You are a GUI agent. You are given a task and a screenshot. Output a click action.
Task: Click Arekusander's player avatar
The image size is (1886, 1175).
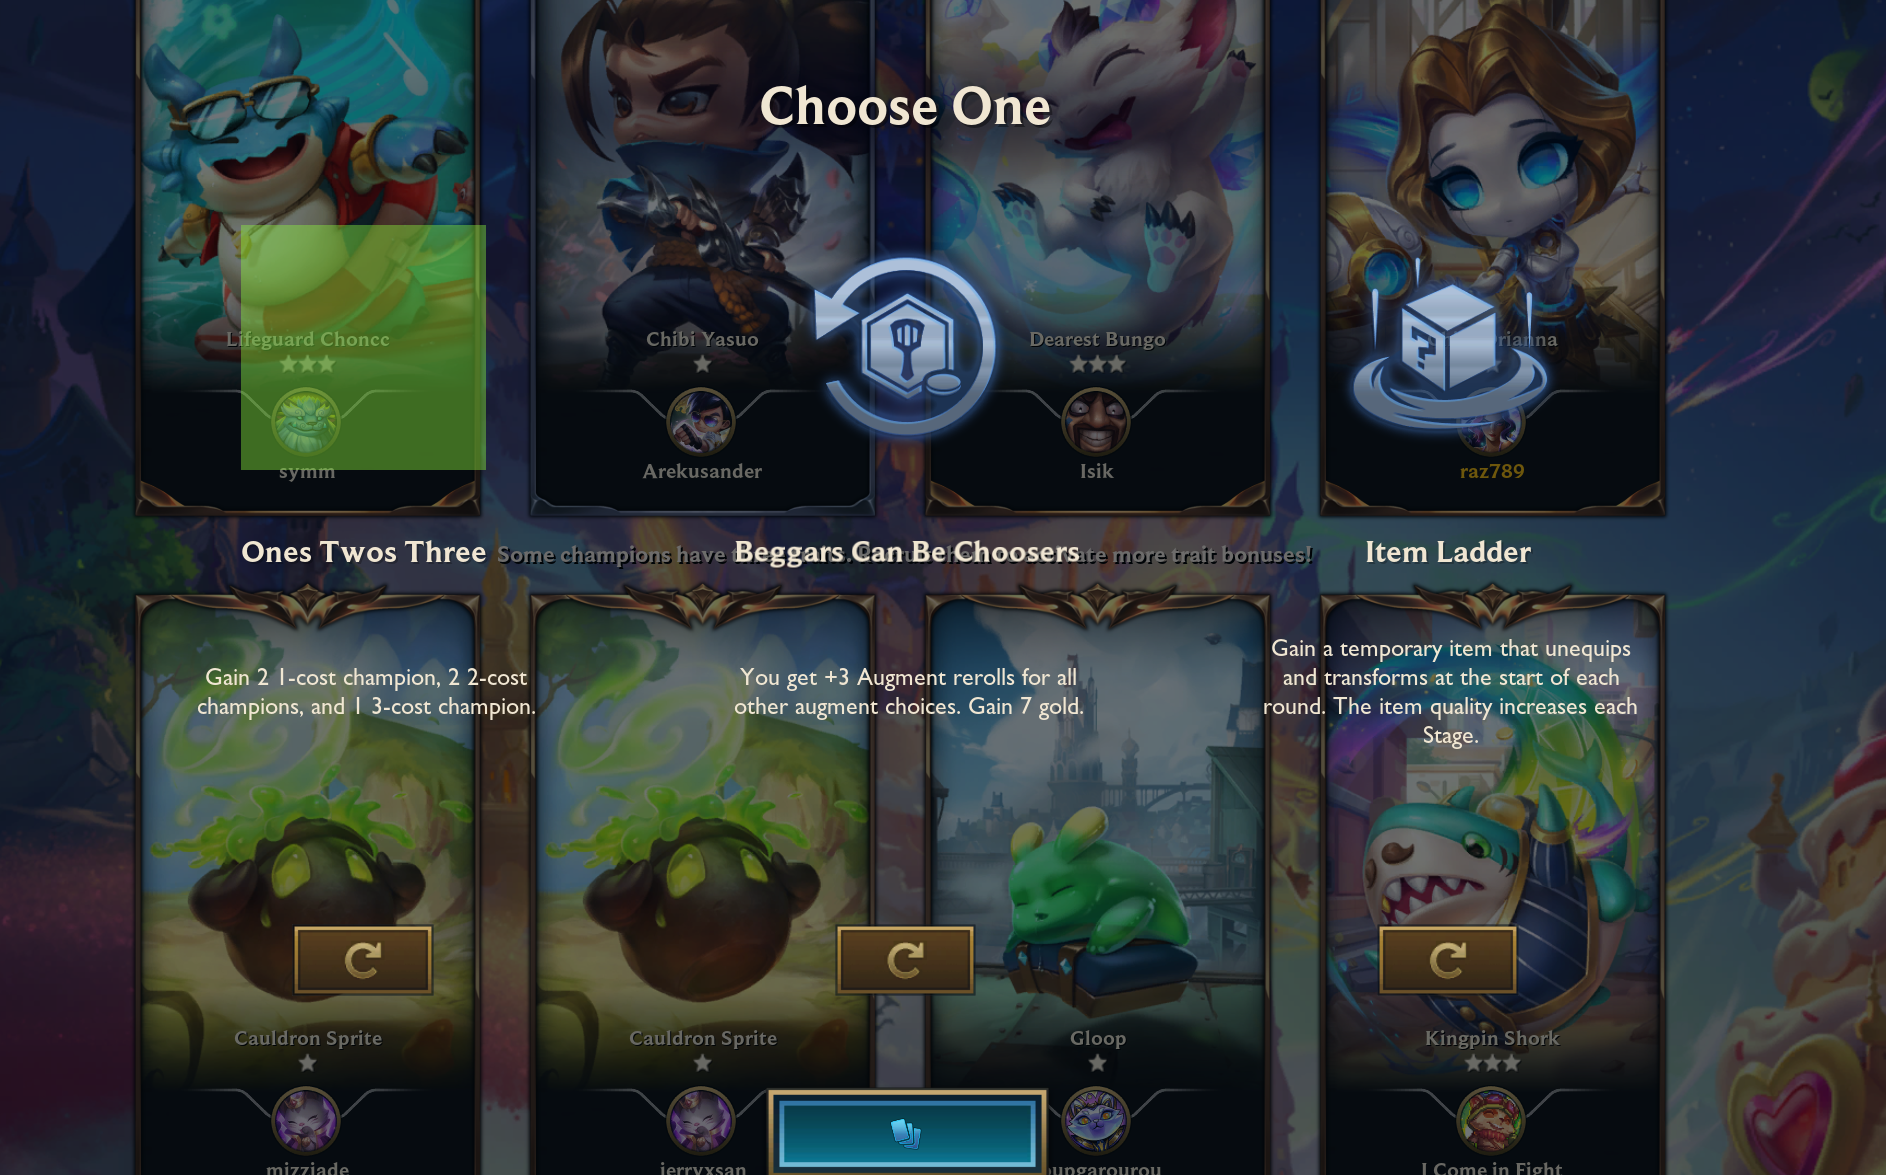701,422
